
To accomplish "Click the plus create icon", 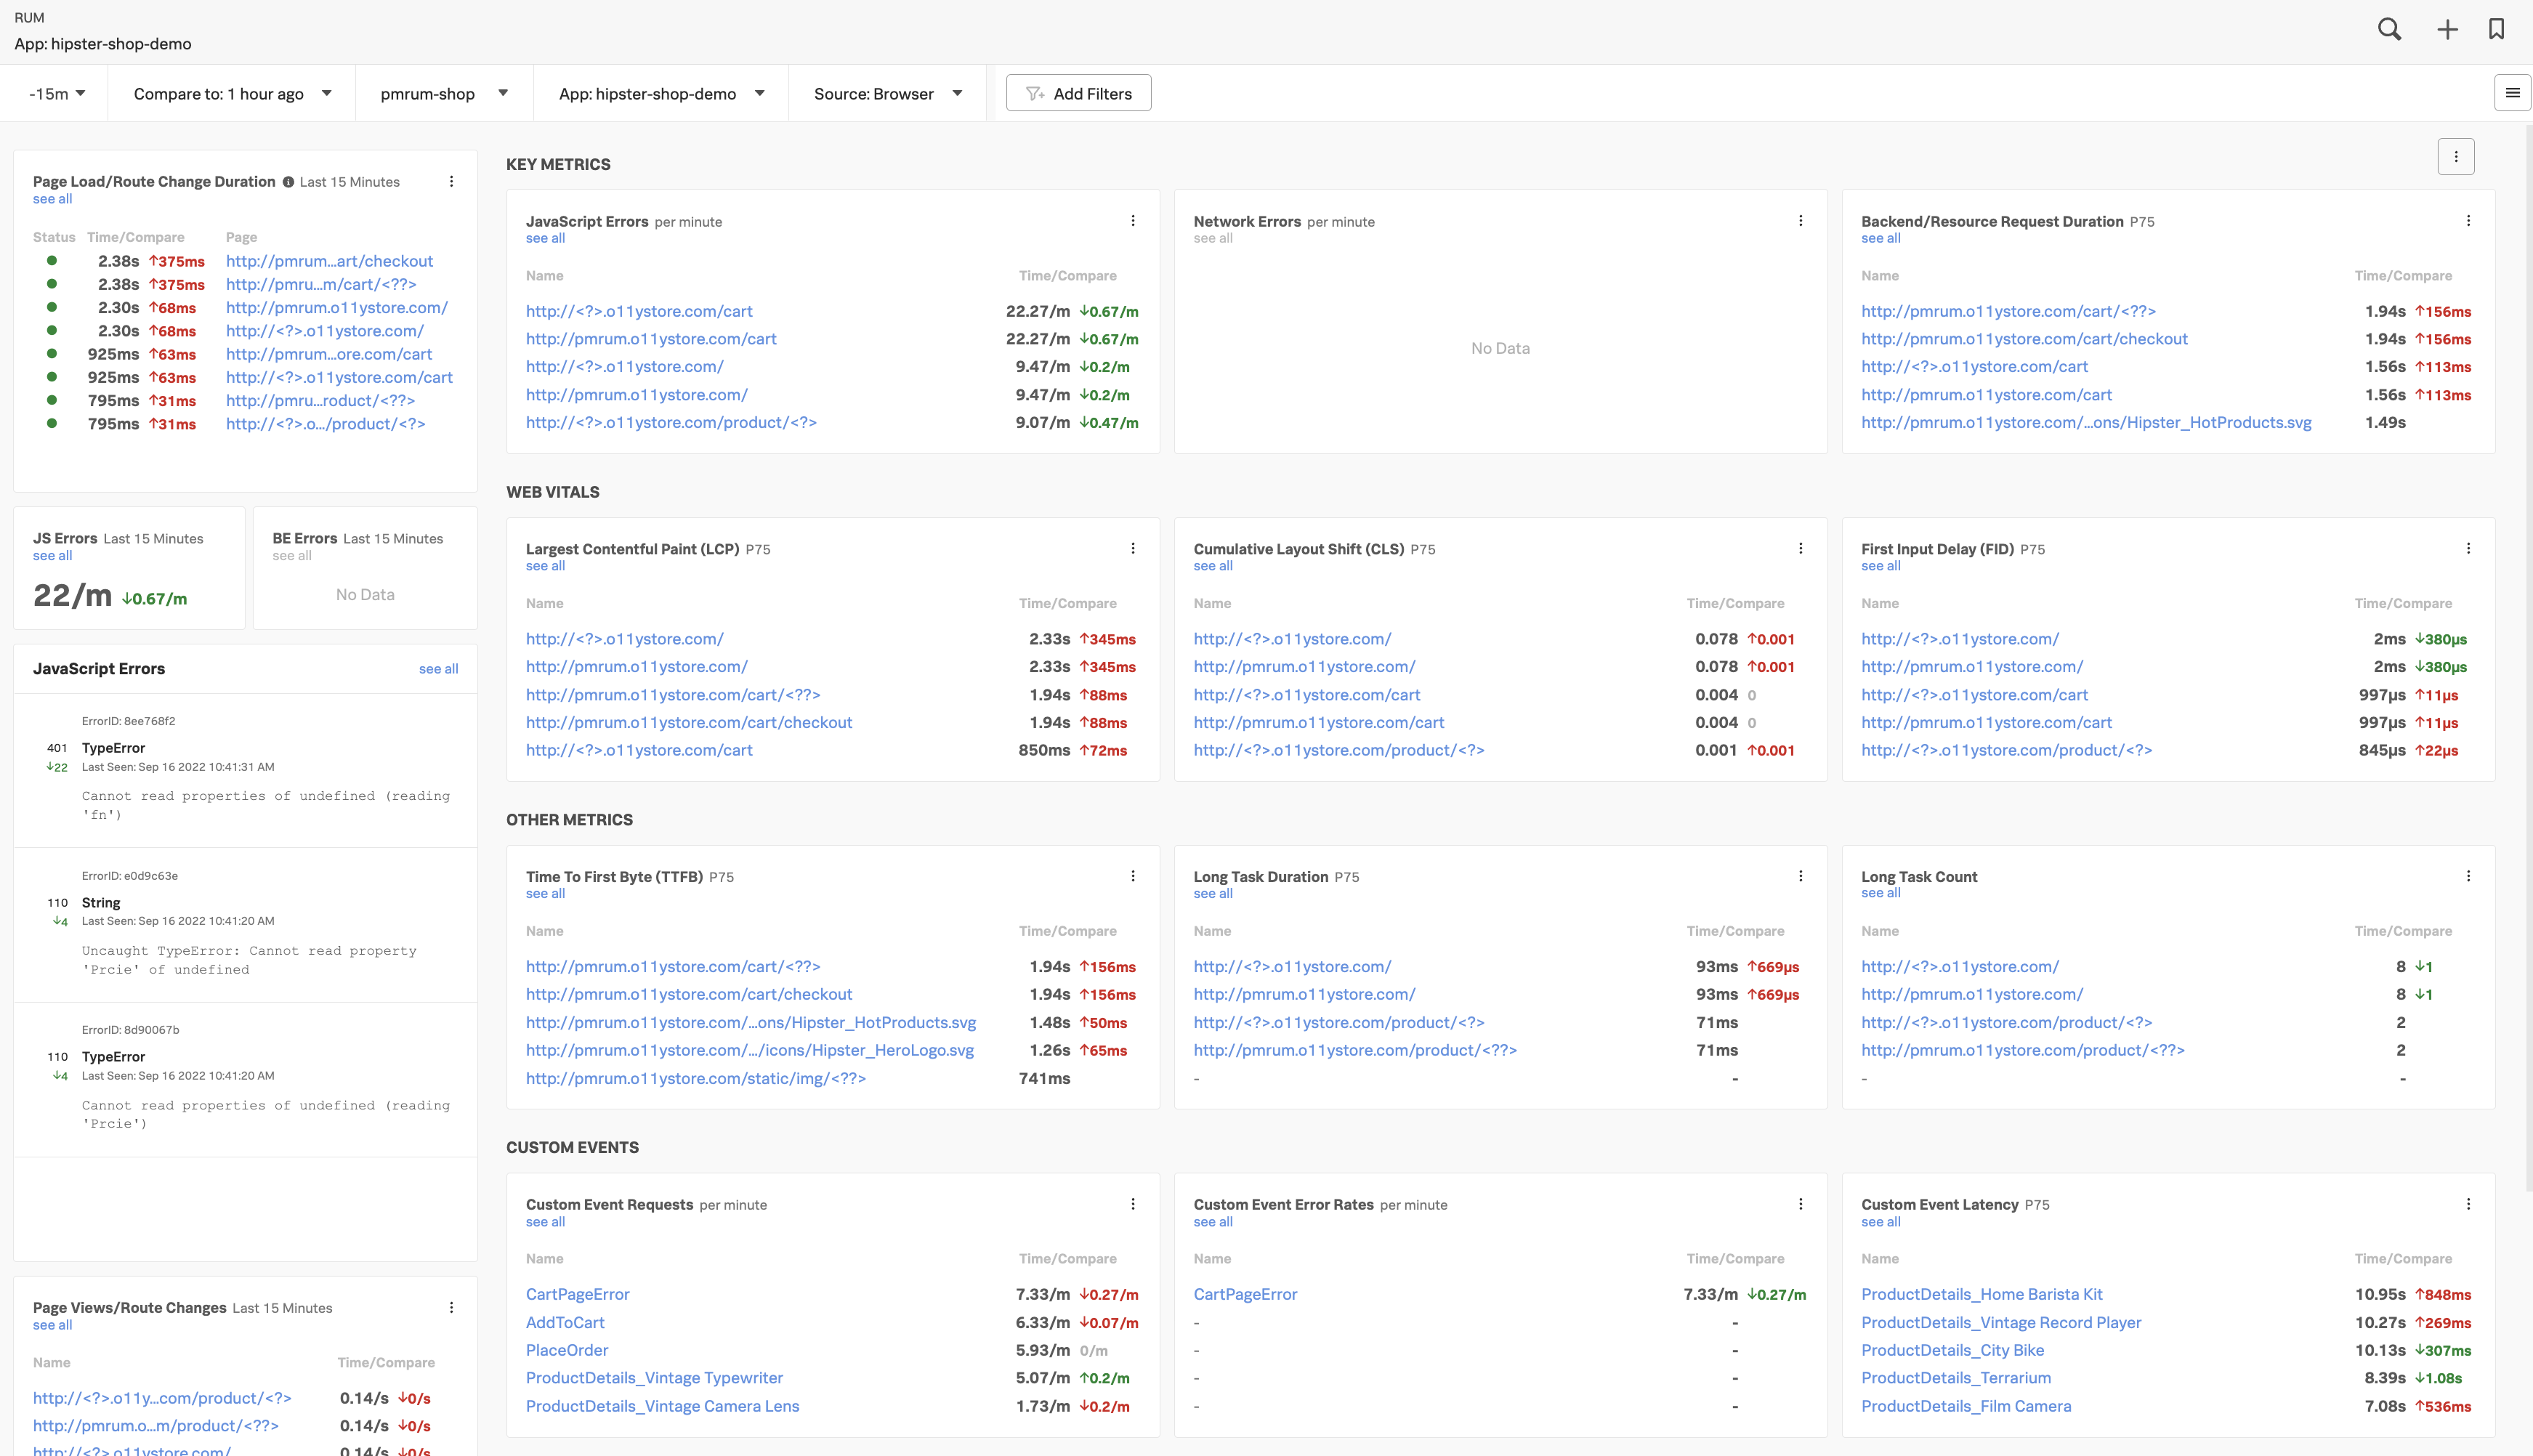I will click(x=2447, y=29).
